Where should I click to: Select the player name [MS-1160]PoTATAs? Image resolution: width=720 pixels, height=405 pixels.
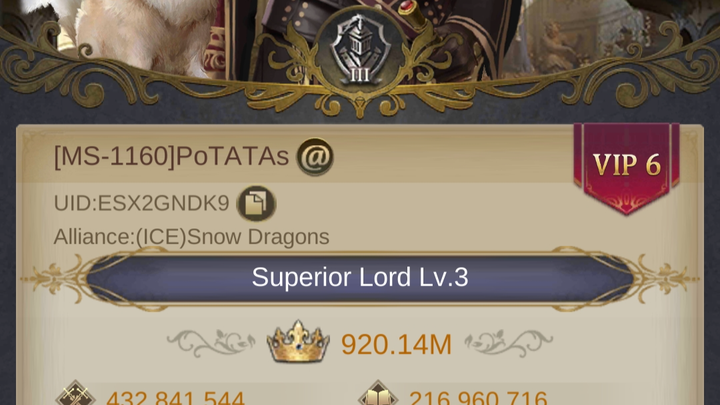[x=171, y=157]
